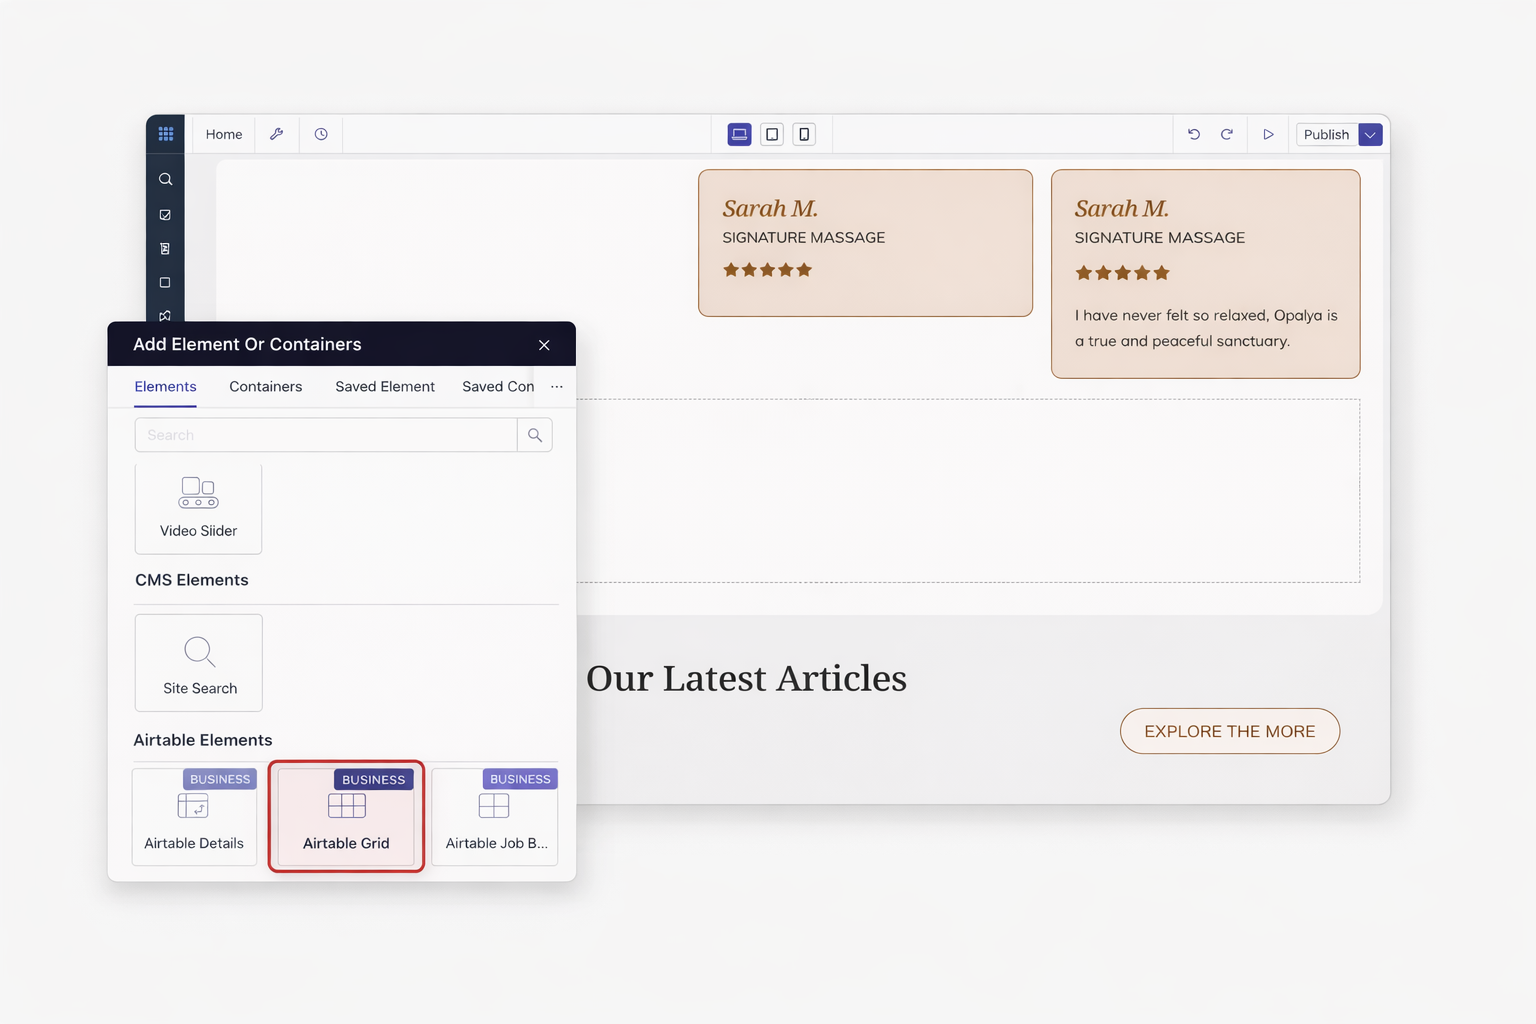Switch to tablet view mode
Image resolution: width=1536 pixels, height=1024 pixels.
pyautogui.click(x=772, y=134)
